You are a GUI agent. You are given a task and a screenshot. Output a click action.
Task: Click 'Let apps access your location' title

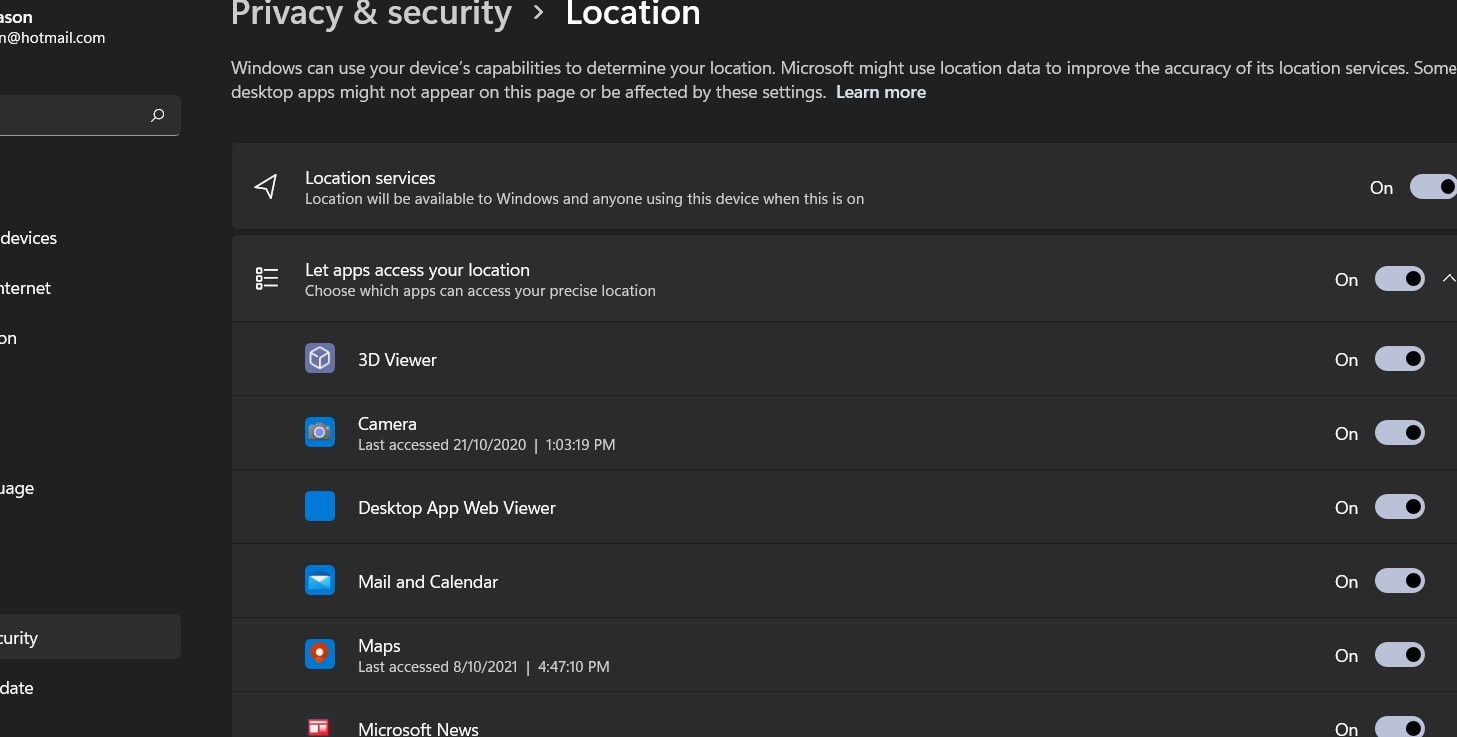[417, 270]
